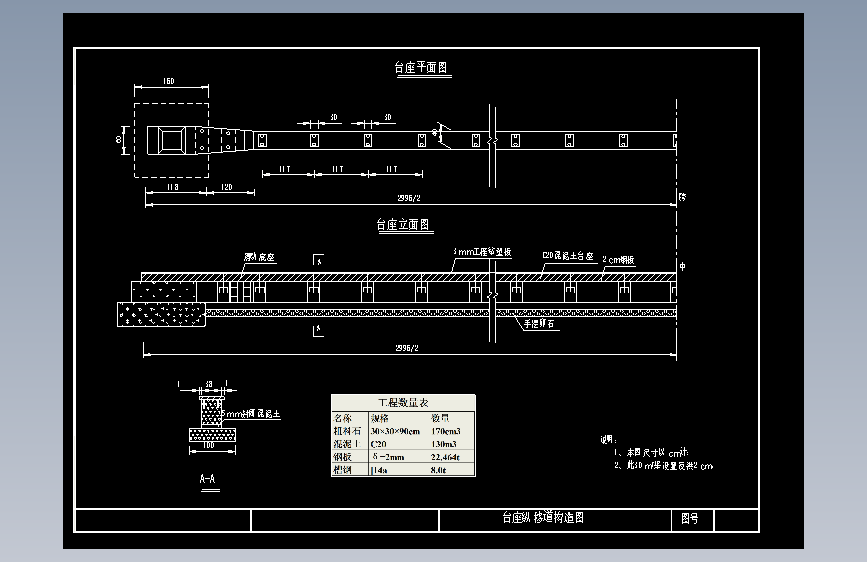The height and width of the screenshot is (562, 867).
Task: Click the 2996/2 dimension in elevation view
Action: [407, 348]
